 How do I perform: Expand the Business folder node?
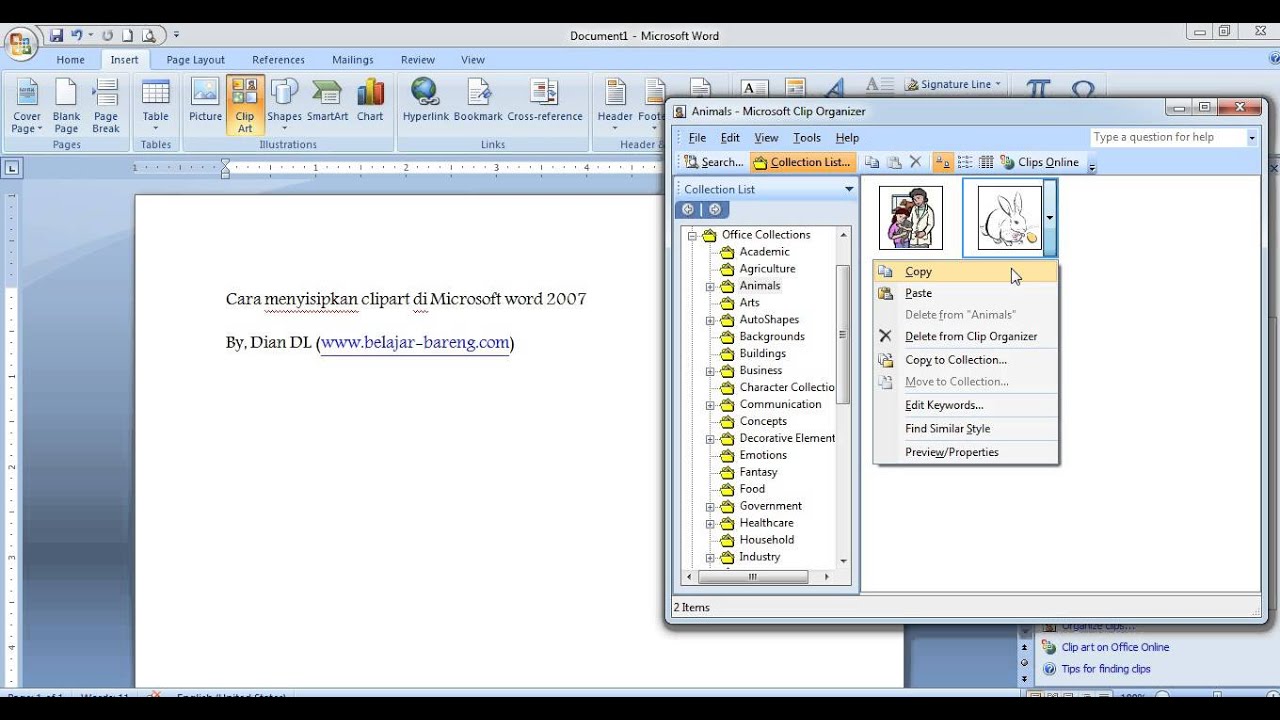click(x=710, y=371)
